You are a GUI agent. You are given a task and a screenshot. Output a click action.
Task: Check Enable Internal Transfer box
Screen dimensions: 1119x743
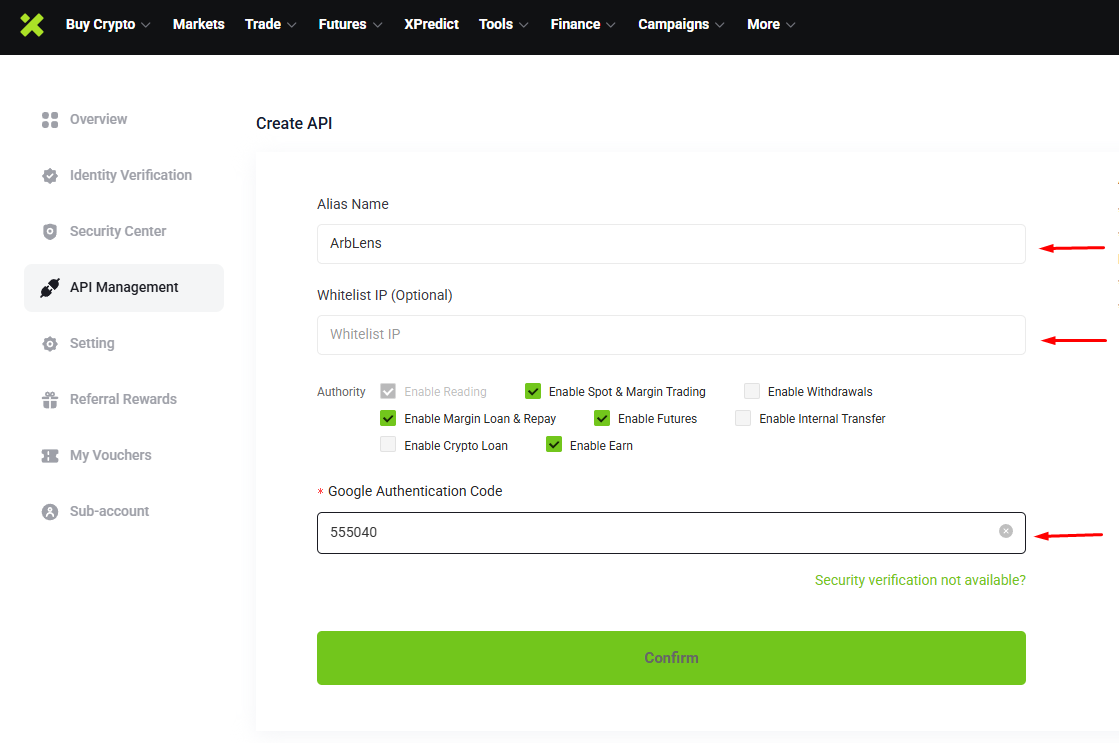743,418
